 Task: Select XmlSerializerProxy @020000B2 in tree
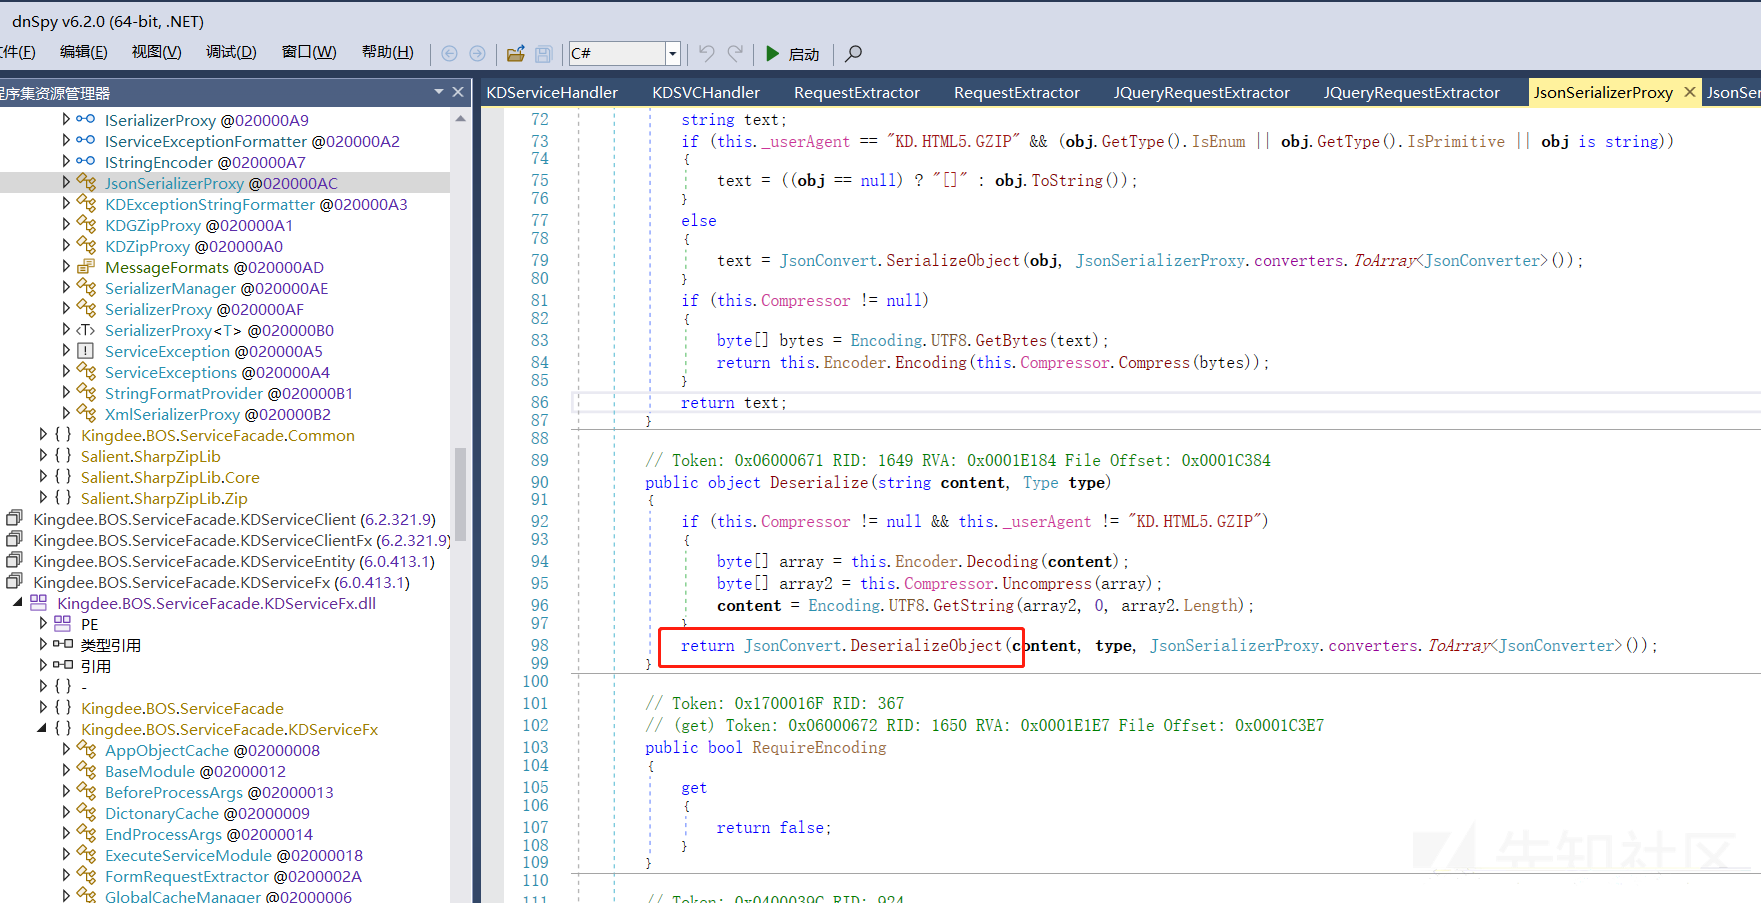coord(218,414)
